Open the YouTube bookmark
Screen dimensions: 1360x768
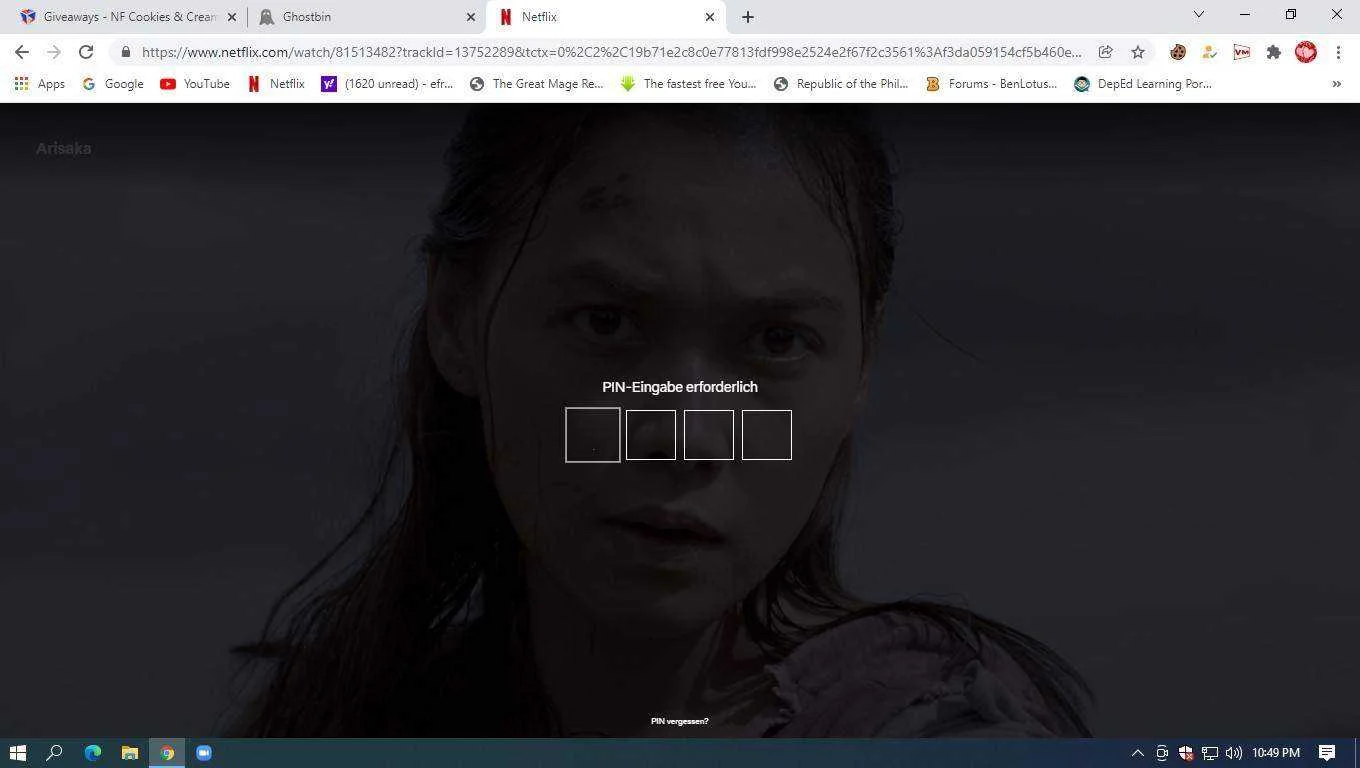[x=195, y=84]
